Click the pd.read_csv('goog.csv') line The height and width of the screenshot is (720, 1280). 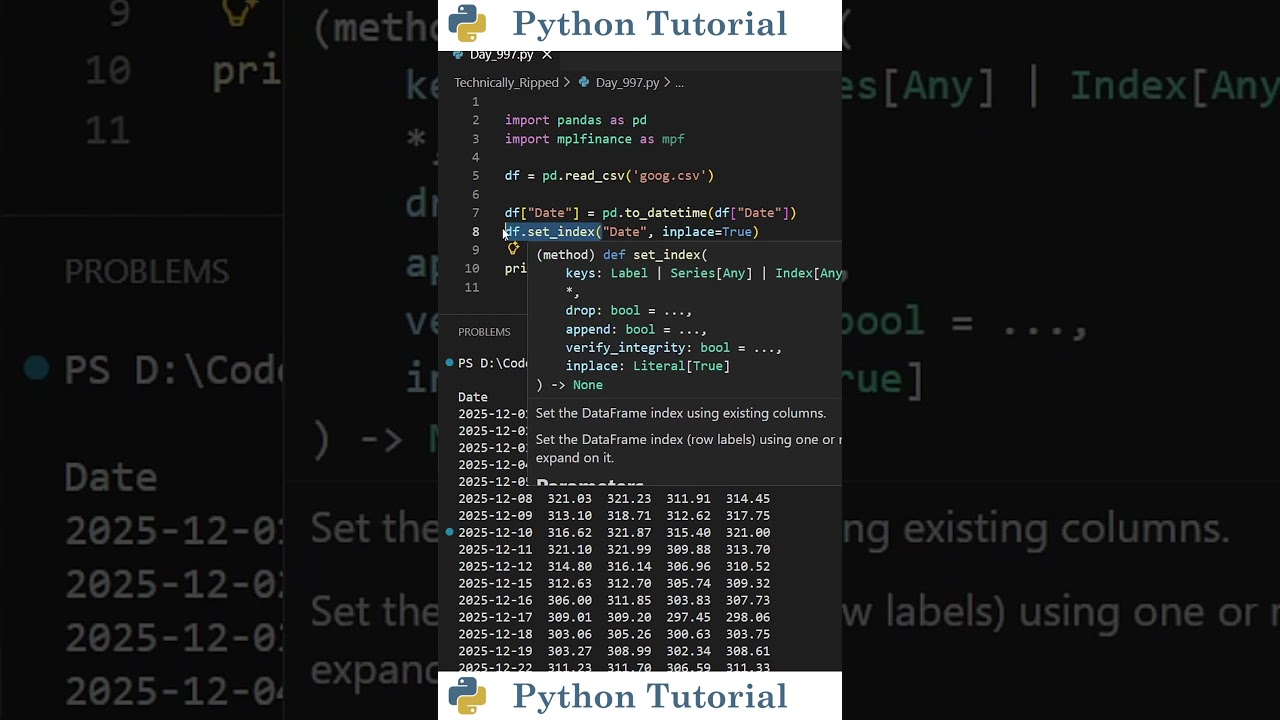[609, 176]
